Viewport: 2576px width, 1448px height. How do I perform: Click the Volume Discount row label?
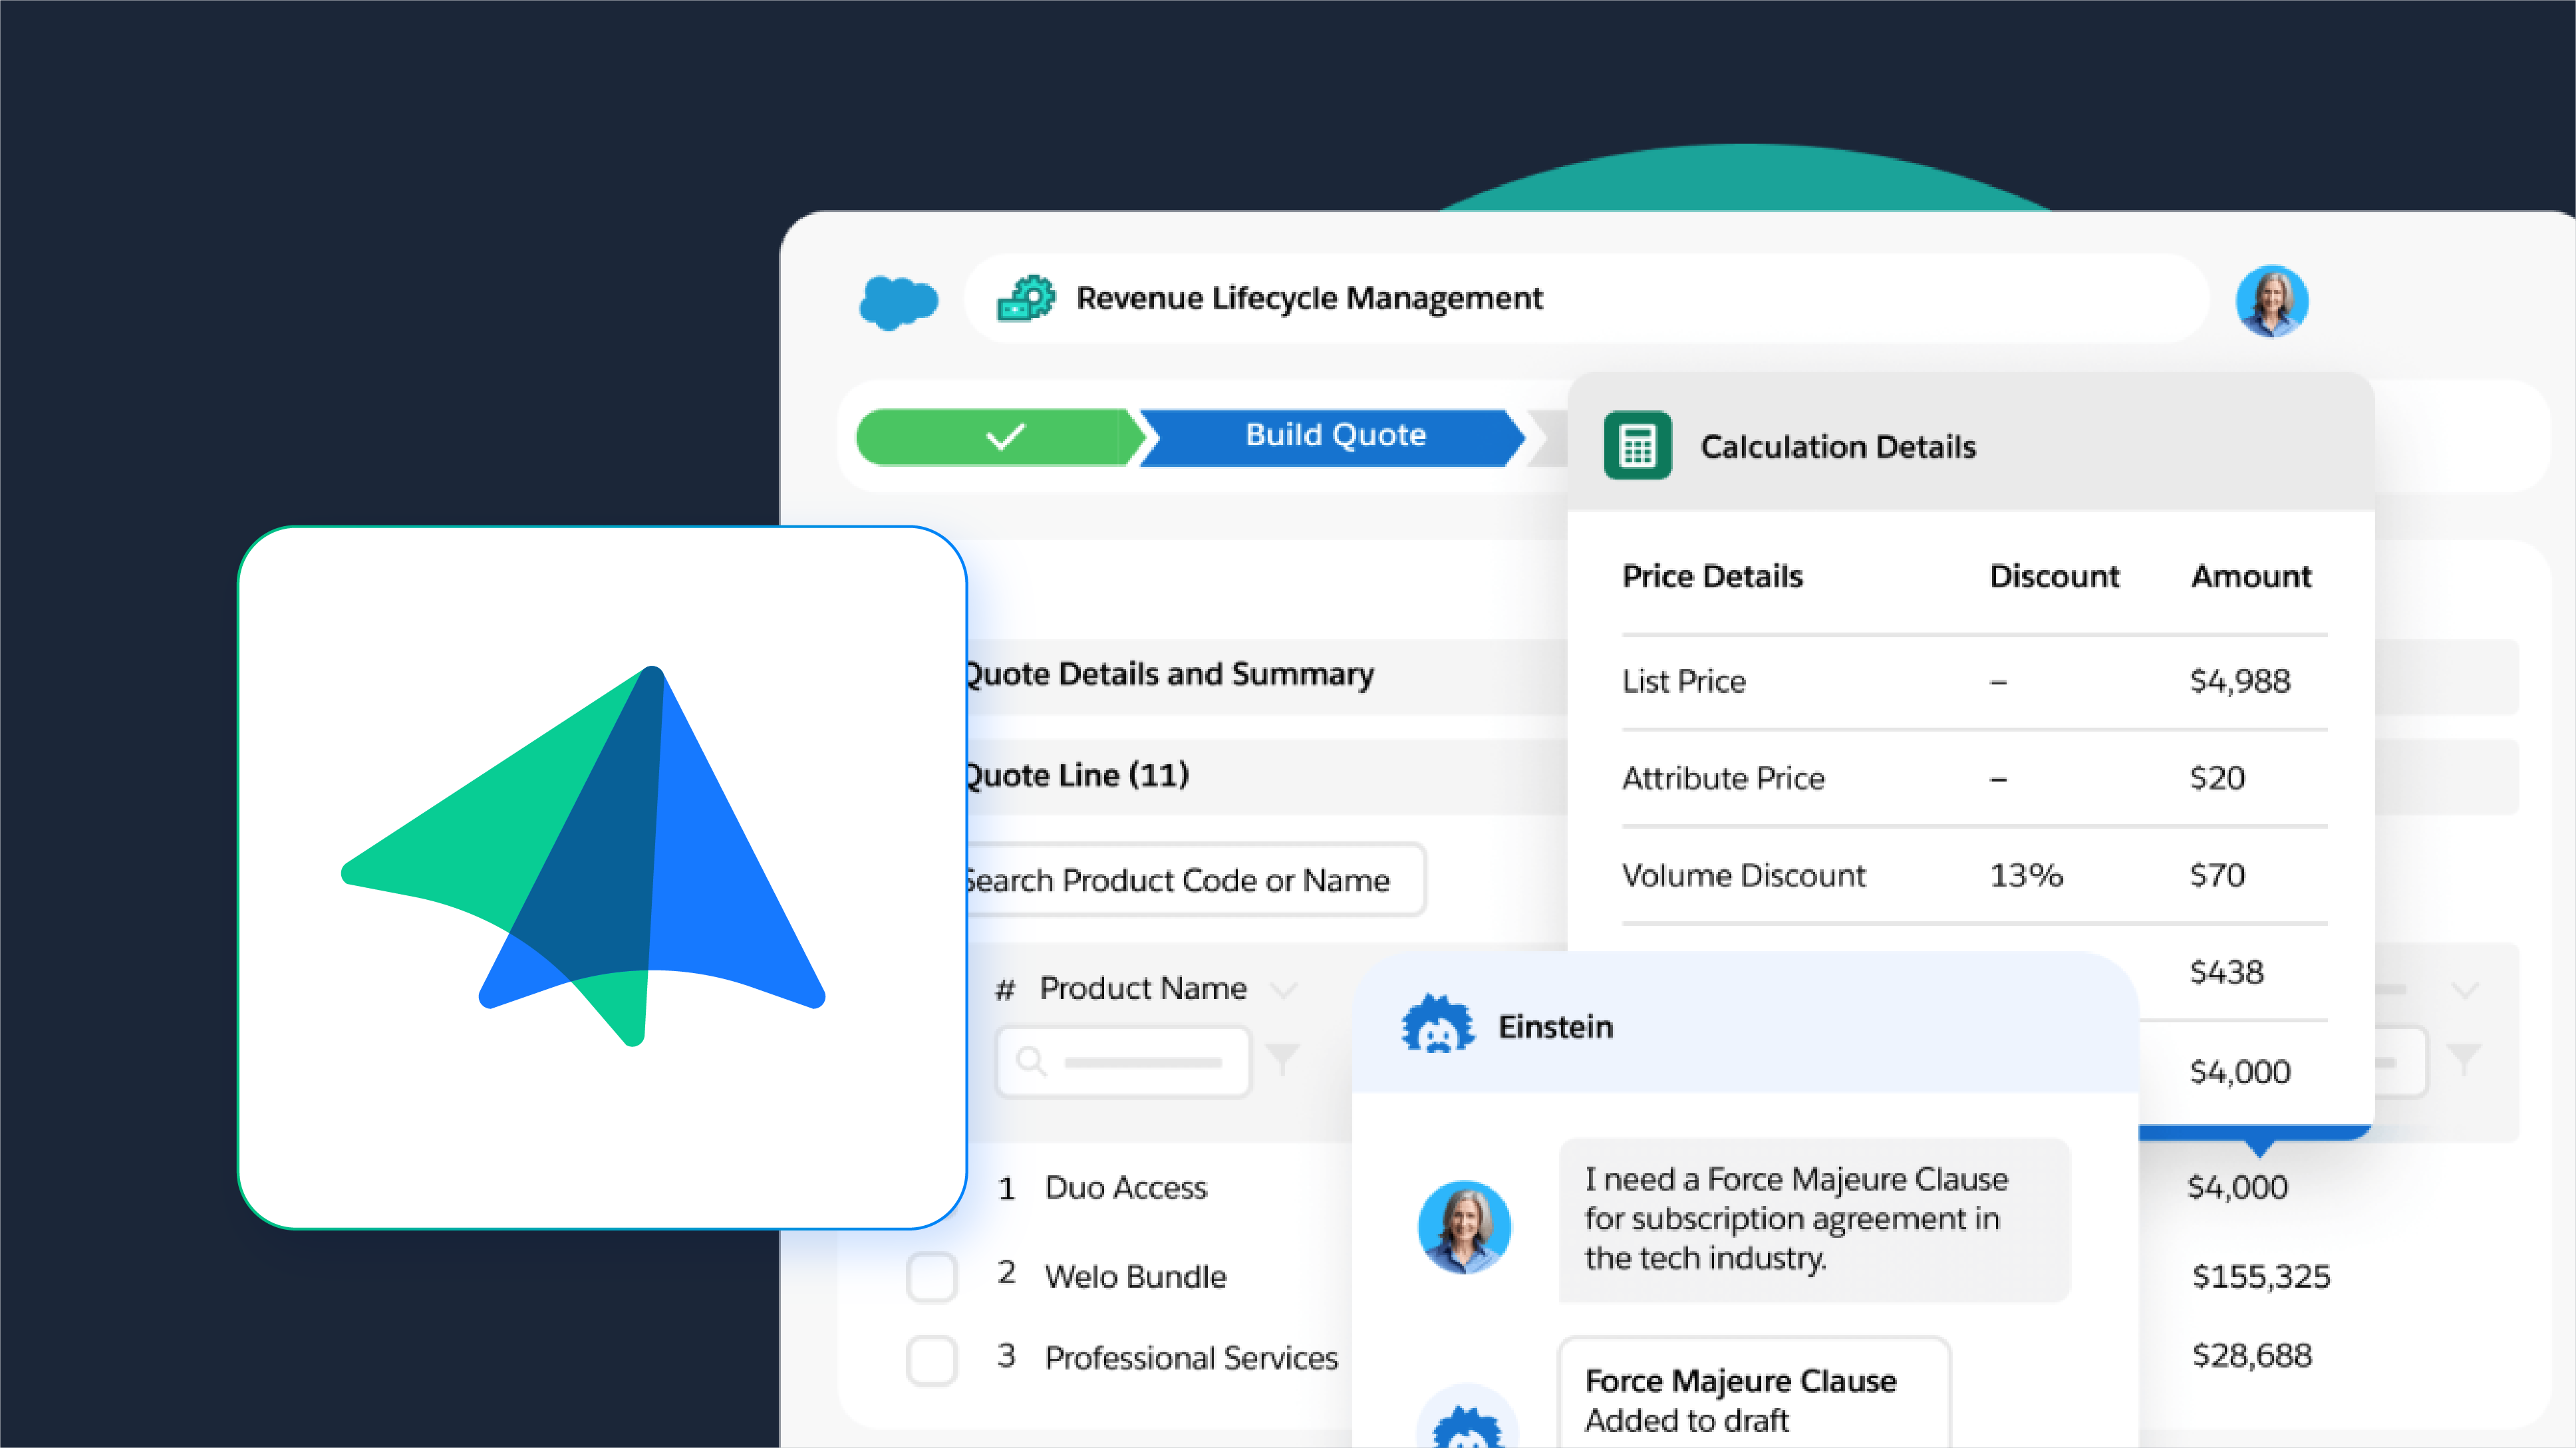[1744, 875]
